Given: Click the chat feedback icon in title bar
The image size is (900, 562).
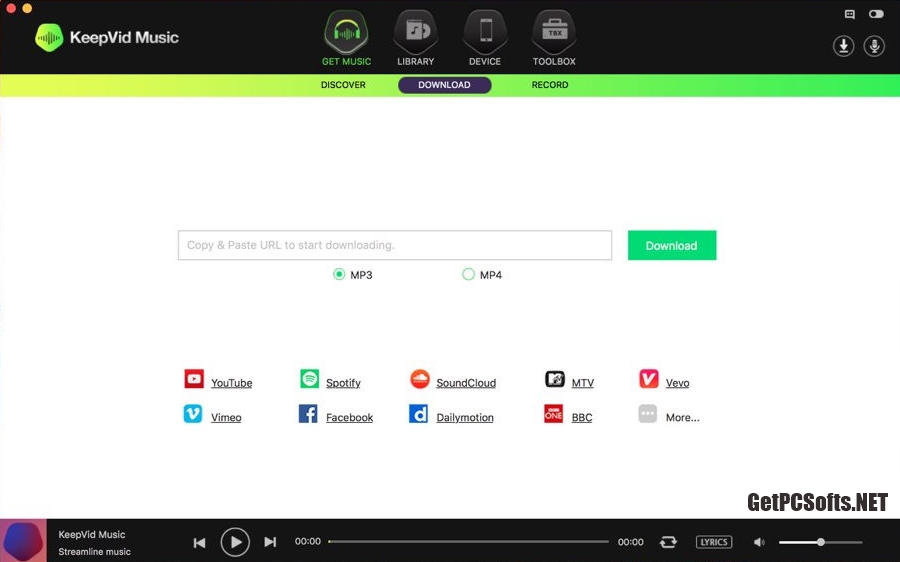Looking at the screenshot, I should (x=850, y=14).
